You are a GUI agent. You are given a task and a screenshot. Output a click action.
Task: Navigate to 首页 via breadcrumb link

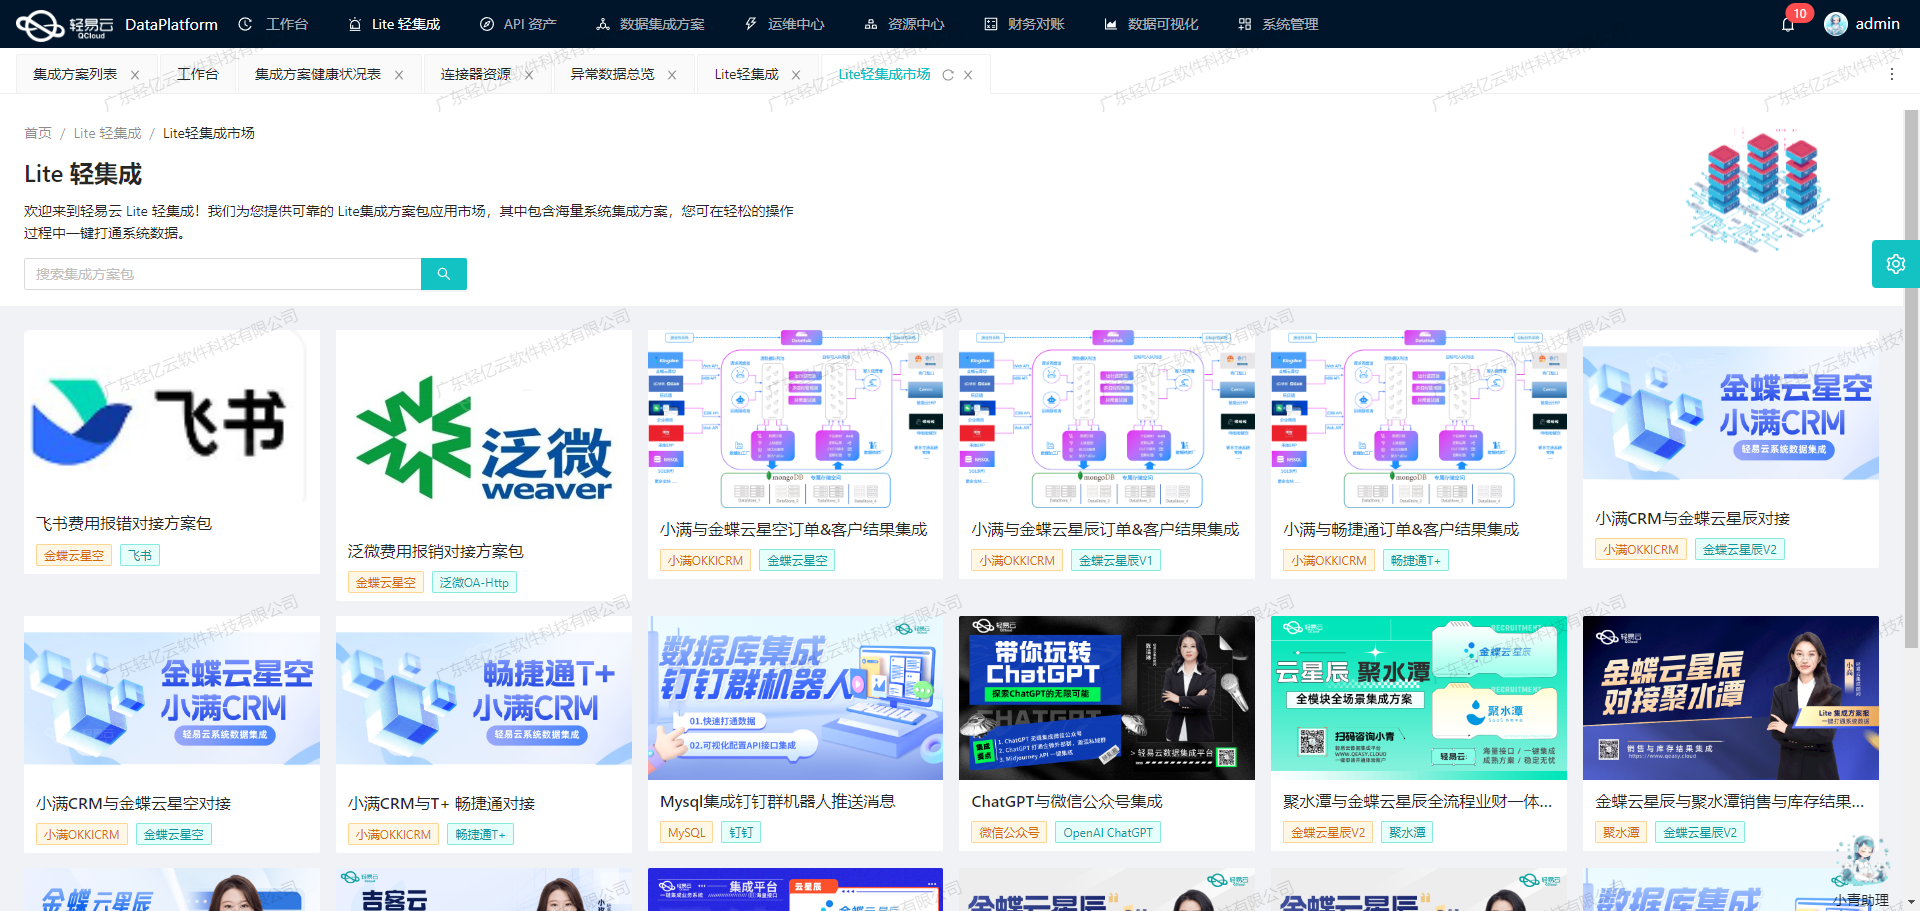click(37, 132)
